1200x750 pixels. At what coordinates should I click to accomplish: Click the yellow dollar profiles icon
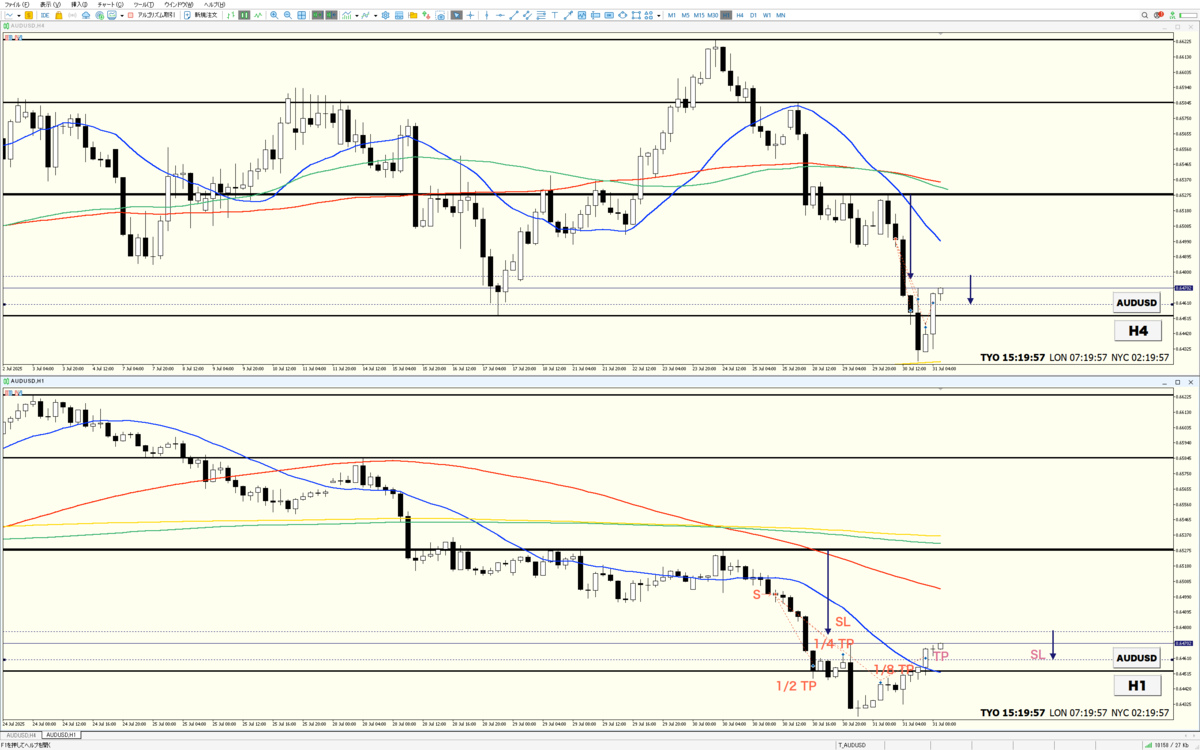tap(29, 15)
